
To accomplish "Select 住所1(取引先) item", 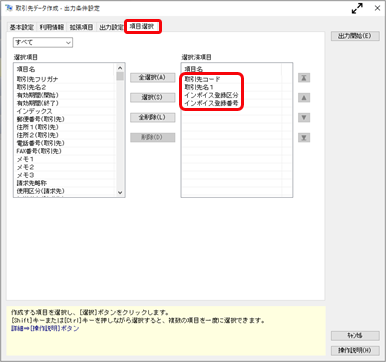I will (x=37, y=127).
